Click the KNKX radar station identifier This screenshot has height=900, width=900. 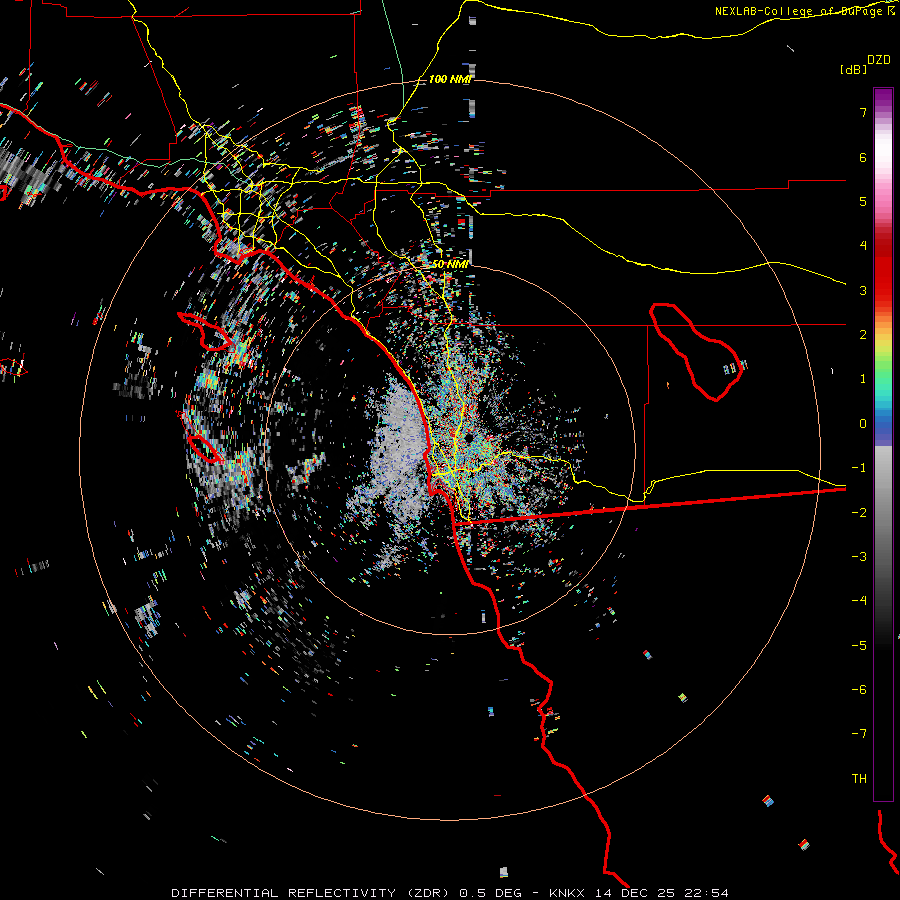click(569, 893)
